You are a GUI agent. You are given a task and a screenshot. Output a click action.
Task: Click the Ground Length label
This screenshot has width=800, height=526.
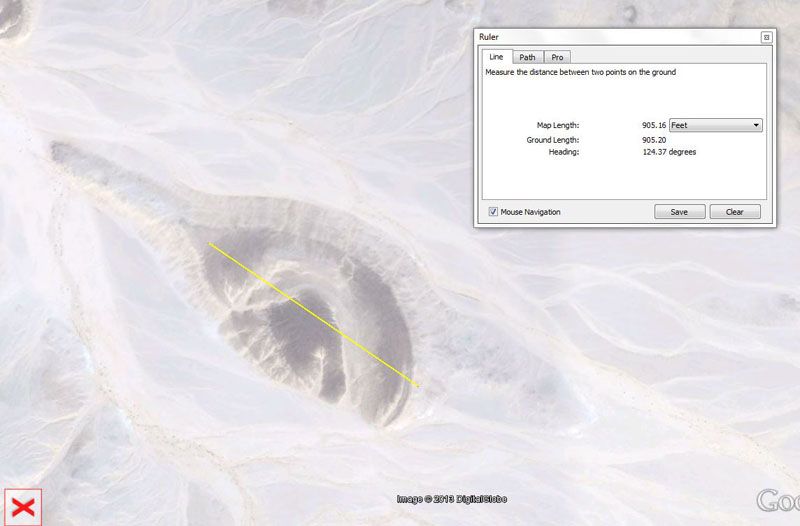point(553,140)
